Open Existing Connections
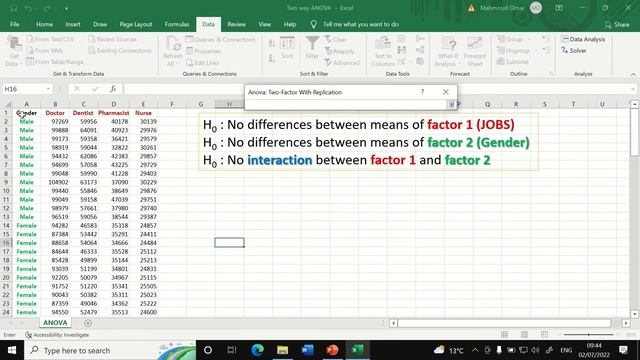 [120, 51]
